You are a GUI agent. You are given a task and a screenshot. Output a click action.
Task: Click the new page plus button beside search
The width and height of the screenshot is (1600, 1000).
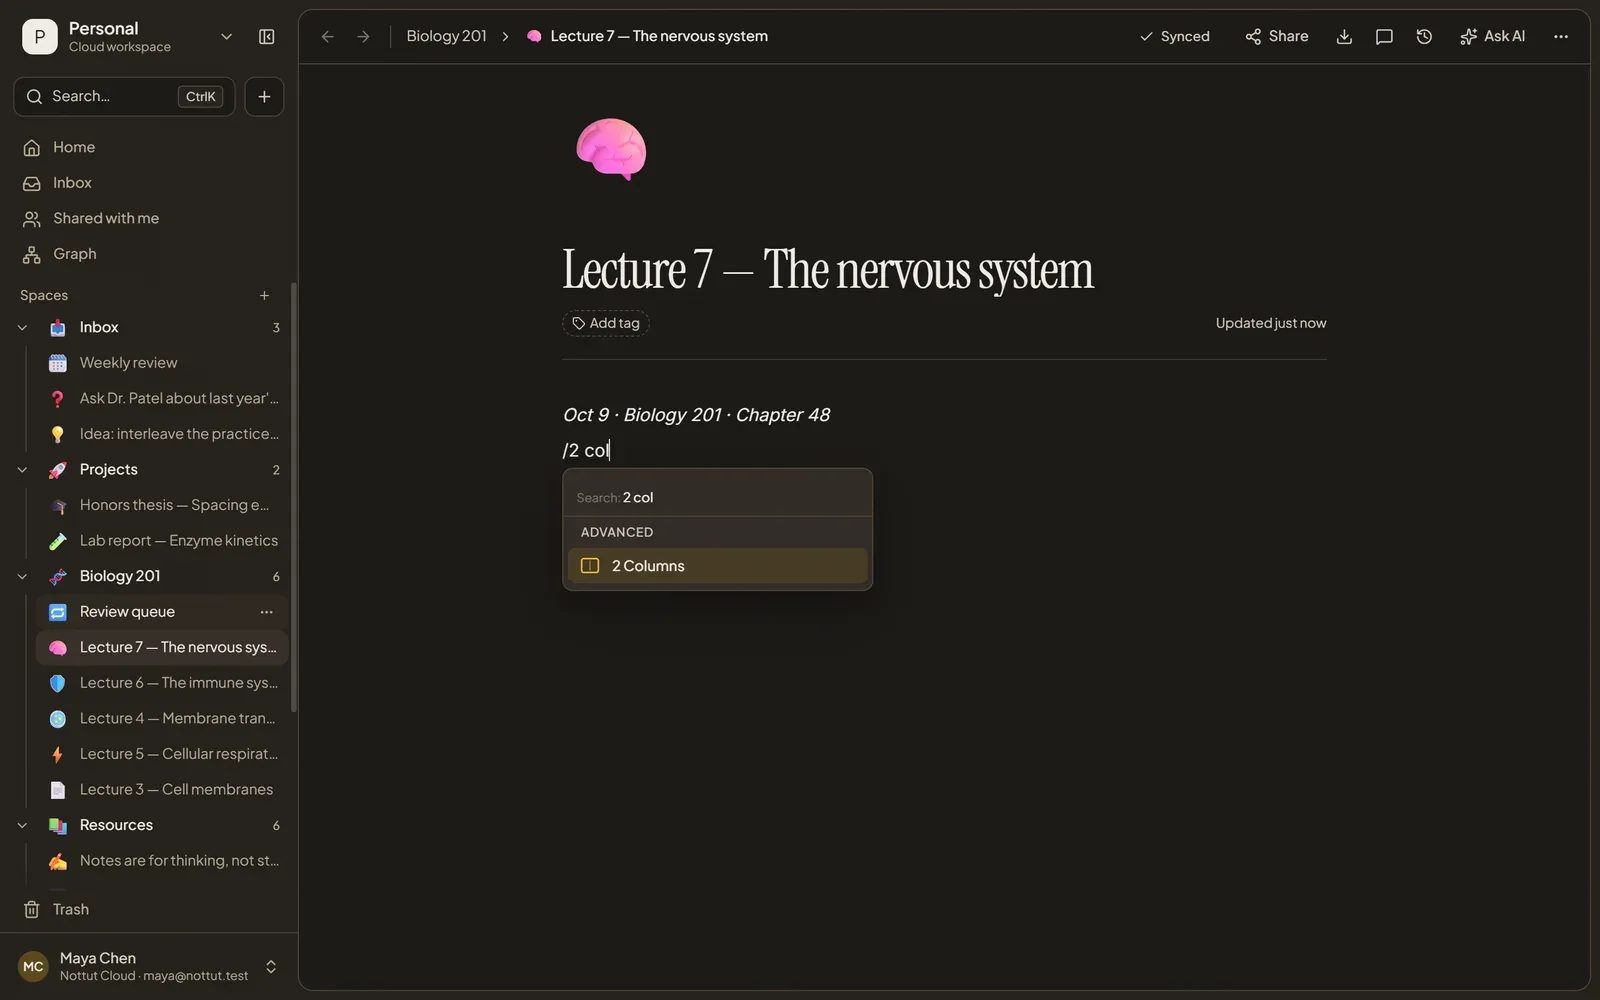(x=264, y=97)
